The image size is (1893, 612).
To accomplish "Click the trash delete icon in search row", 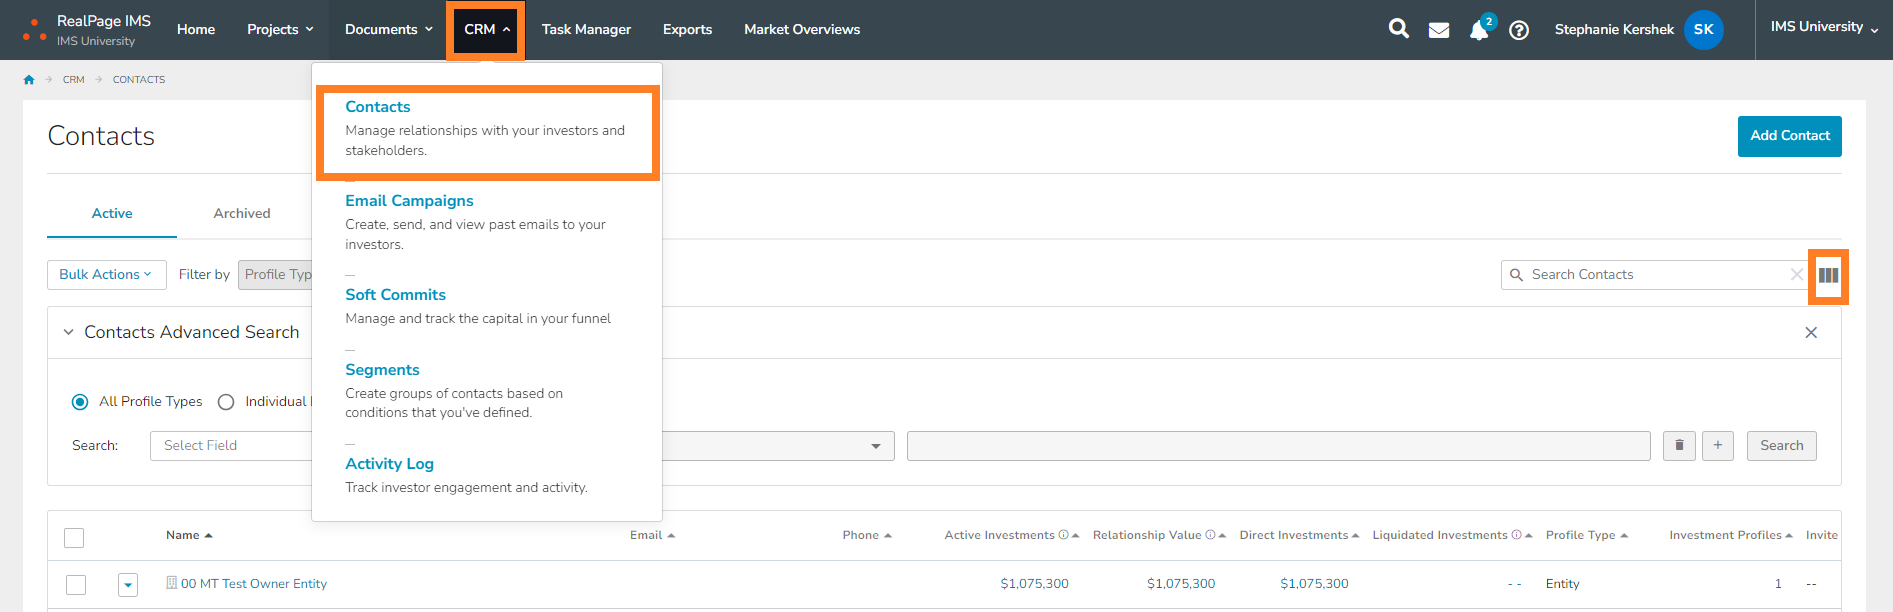I will [1679, 446].
